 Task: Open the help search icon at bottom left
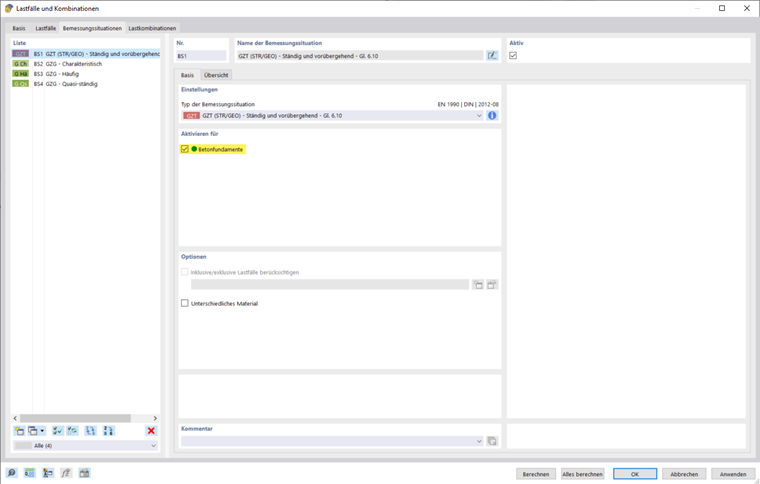coord(12,473)
